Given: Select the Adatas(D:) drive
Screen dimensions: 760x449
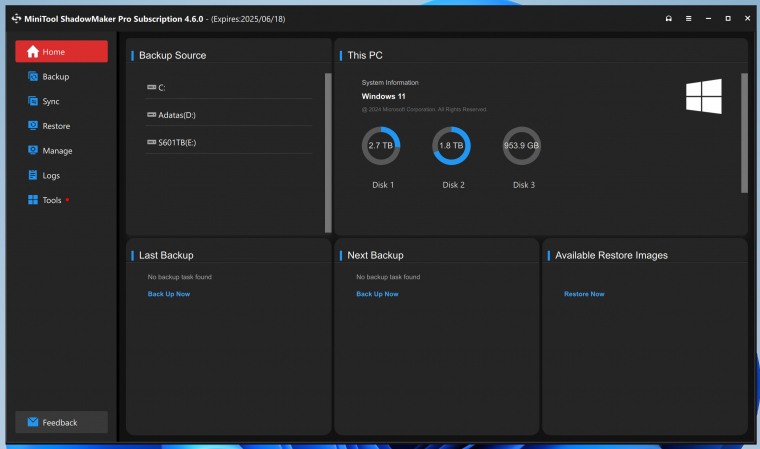Looking at the screenshot, I should [229, 115].
